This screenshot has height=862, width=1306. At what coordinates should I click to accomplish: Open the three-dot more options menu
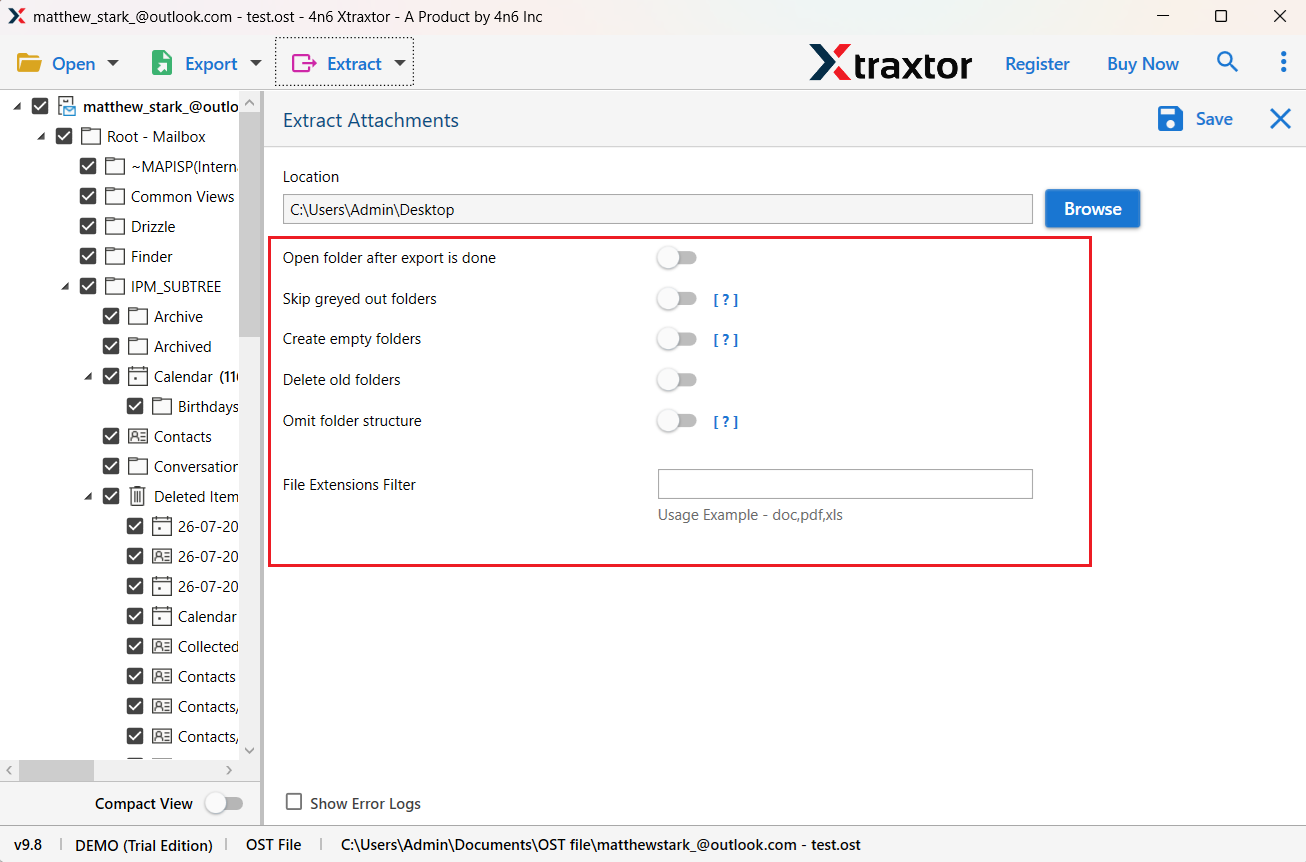pos(1283,62)
